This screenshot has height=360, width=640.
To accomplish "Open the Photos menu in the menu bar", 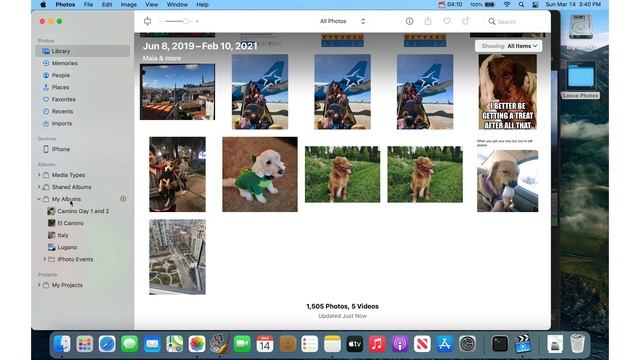I will click(x=65, y=4).
